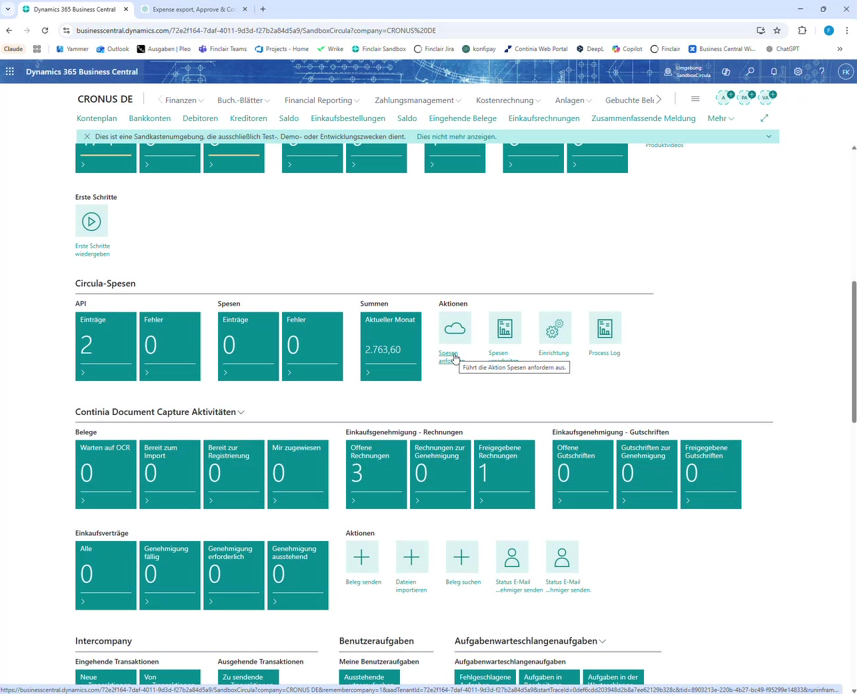Viewport: 857px width, 694px height.
Task: Open the FK user account avatar
Action: [846, 72]
